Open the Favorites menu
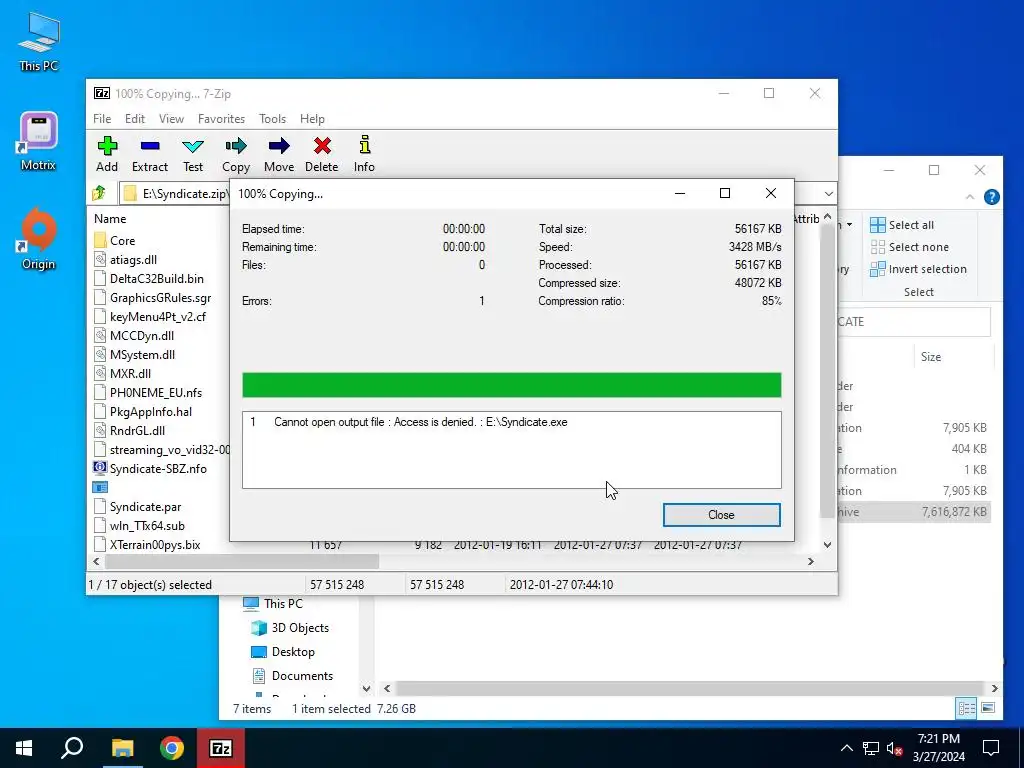The width and height of the screenshot is (1024, 768). 221,119
